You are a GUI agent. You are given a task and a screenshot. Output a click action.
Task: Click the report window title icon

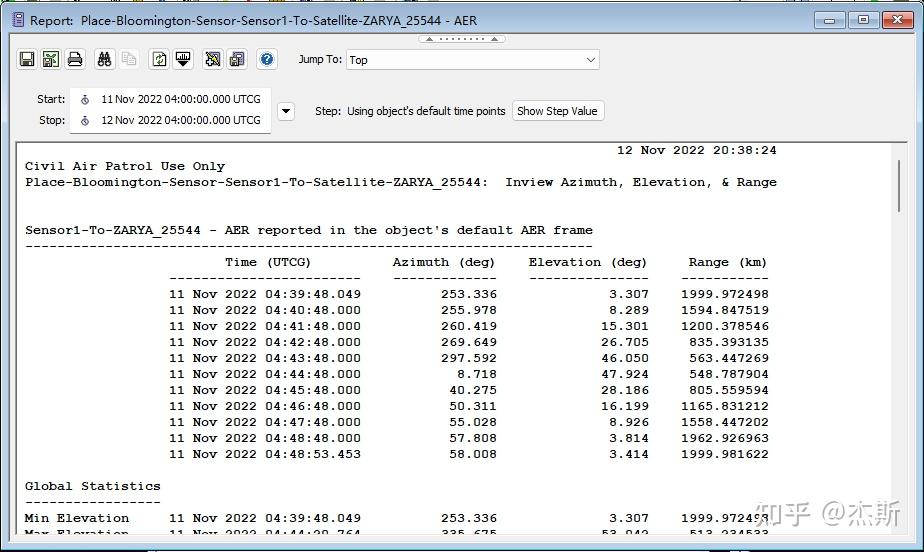pyautogui.click(x=18, y=20)
